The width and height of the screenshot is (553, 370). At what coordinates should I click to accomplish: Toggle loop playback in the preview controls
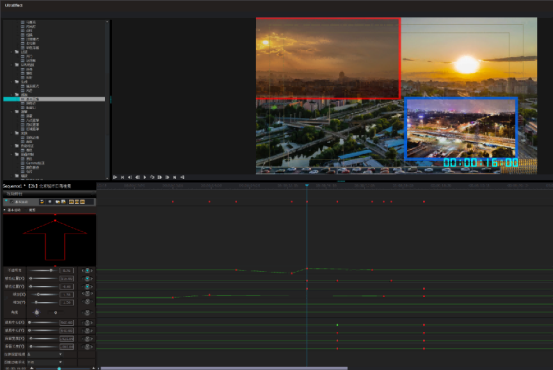click(x=152, y=177)
